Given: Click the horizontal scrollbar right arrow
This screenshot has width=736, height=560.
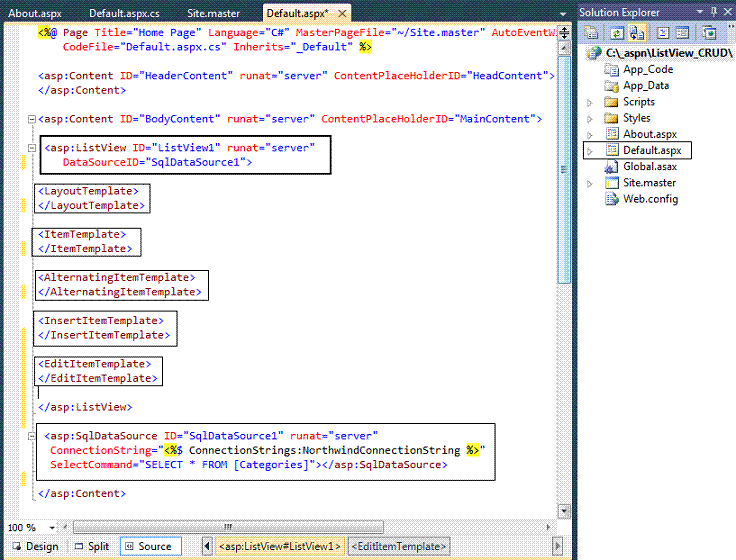Looking at the screenshot, I should coord(548,527).
